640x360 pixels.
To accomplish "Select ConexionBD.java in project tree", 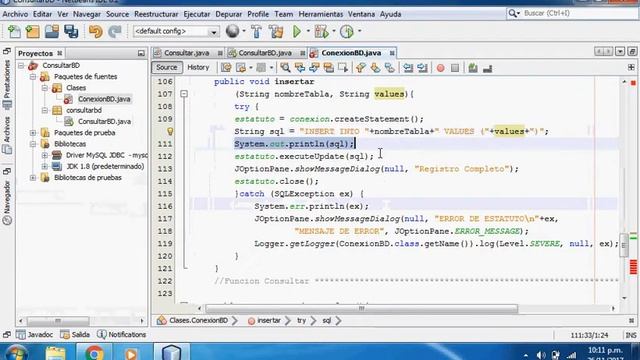I will tap(104, 99).
